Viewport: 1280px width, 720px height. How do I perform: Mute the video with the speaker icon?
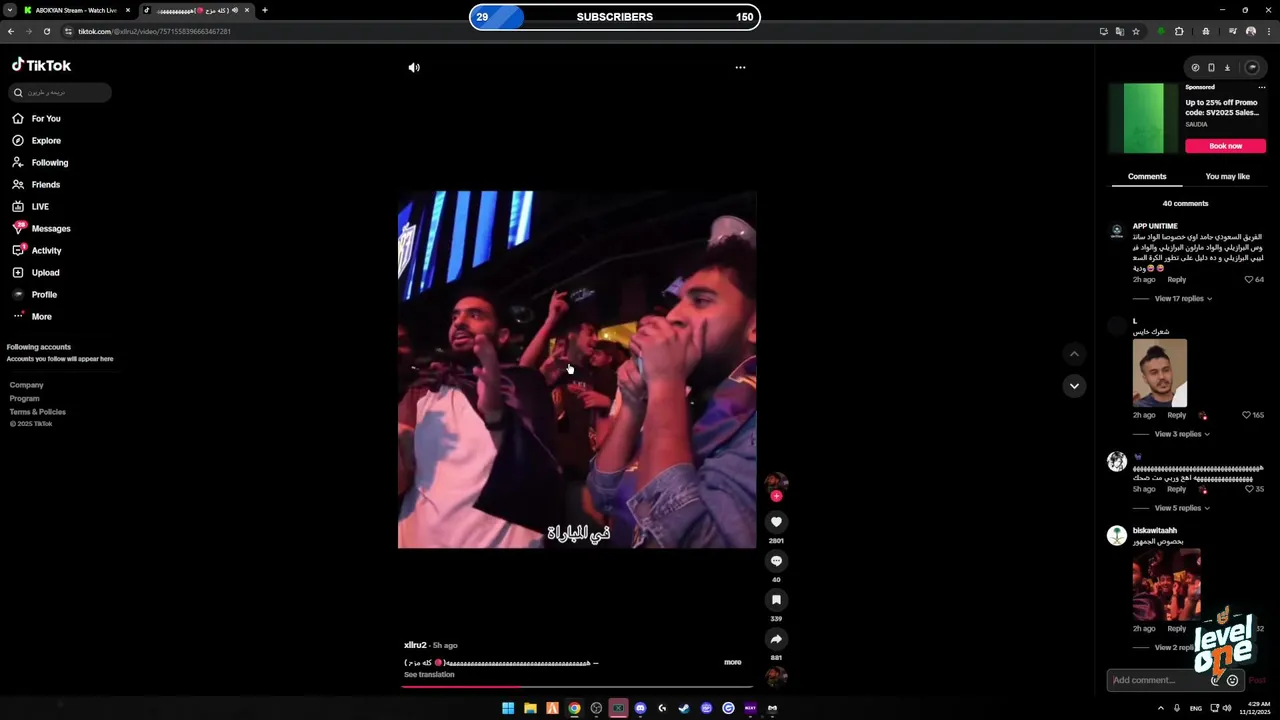[x=414, y=68]
